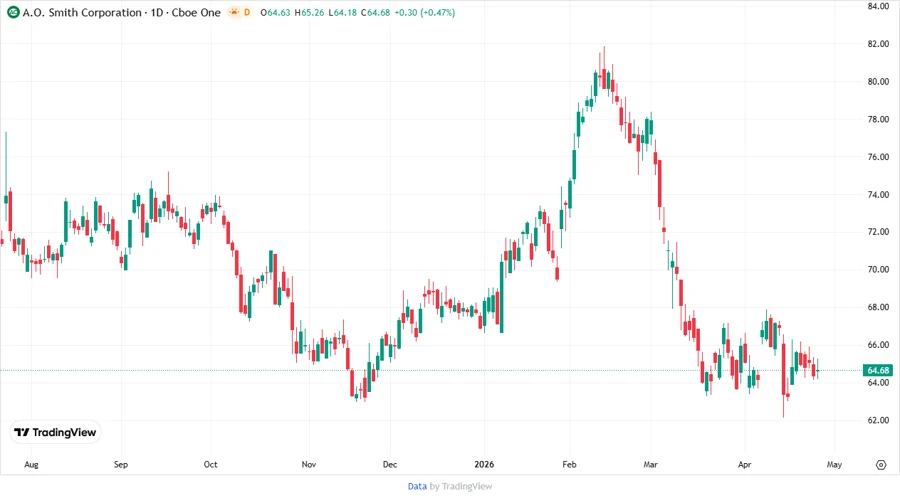The height and width of the screenshot is (498, 900).
Task: Click the 'Oct' date axis label
Action: point(210,464)
